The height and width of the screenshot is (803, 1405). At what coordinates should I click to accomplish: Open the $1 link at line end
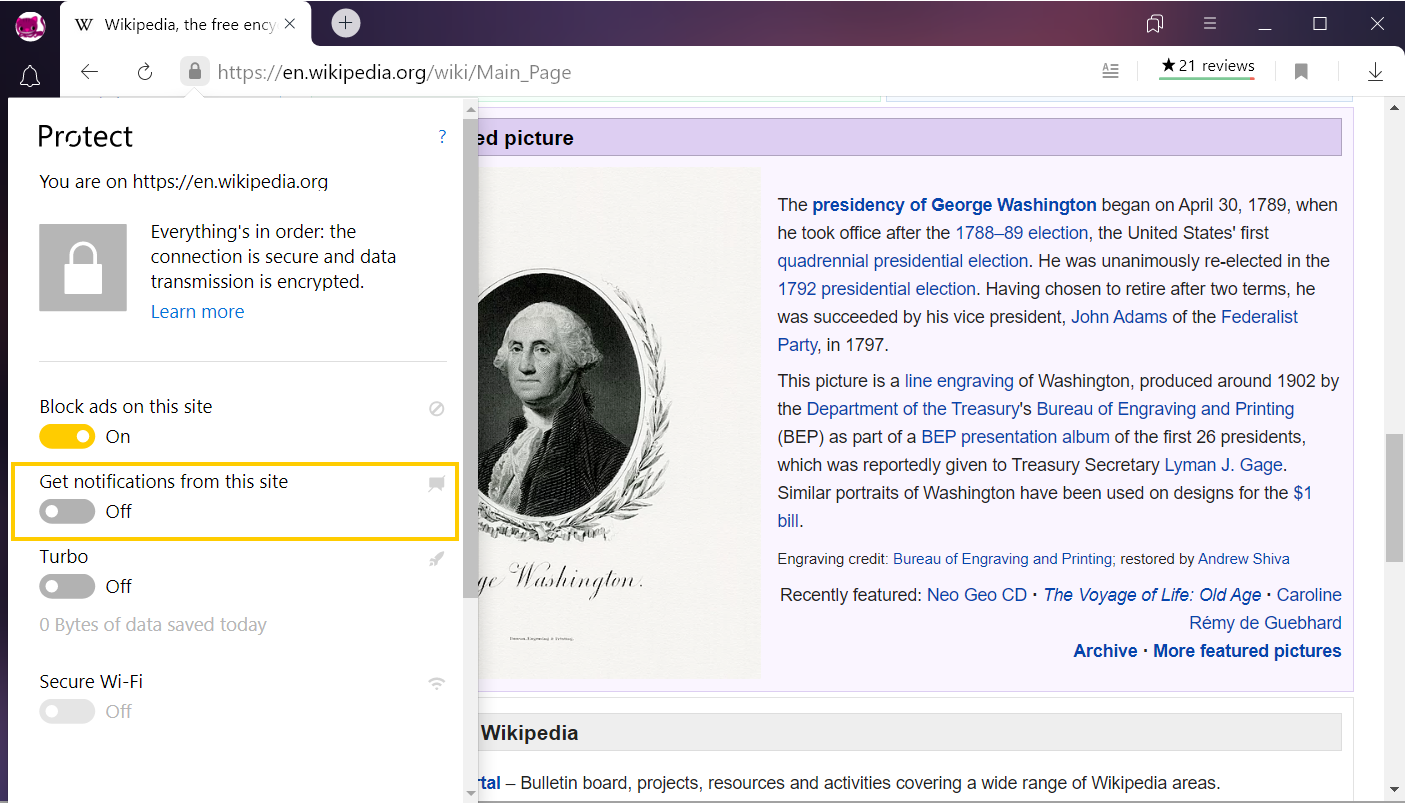(x=1302, y=493)
